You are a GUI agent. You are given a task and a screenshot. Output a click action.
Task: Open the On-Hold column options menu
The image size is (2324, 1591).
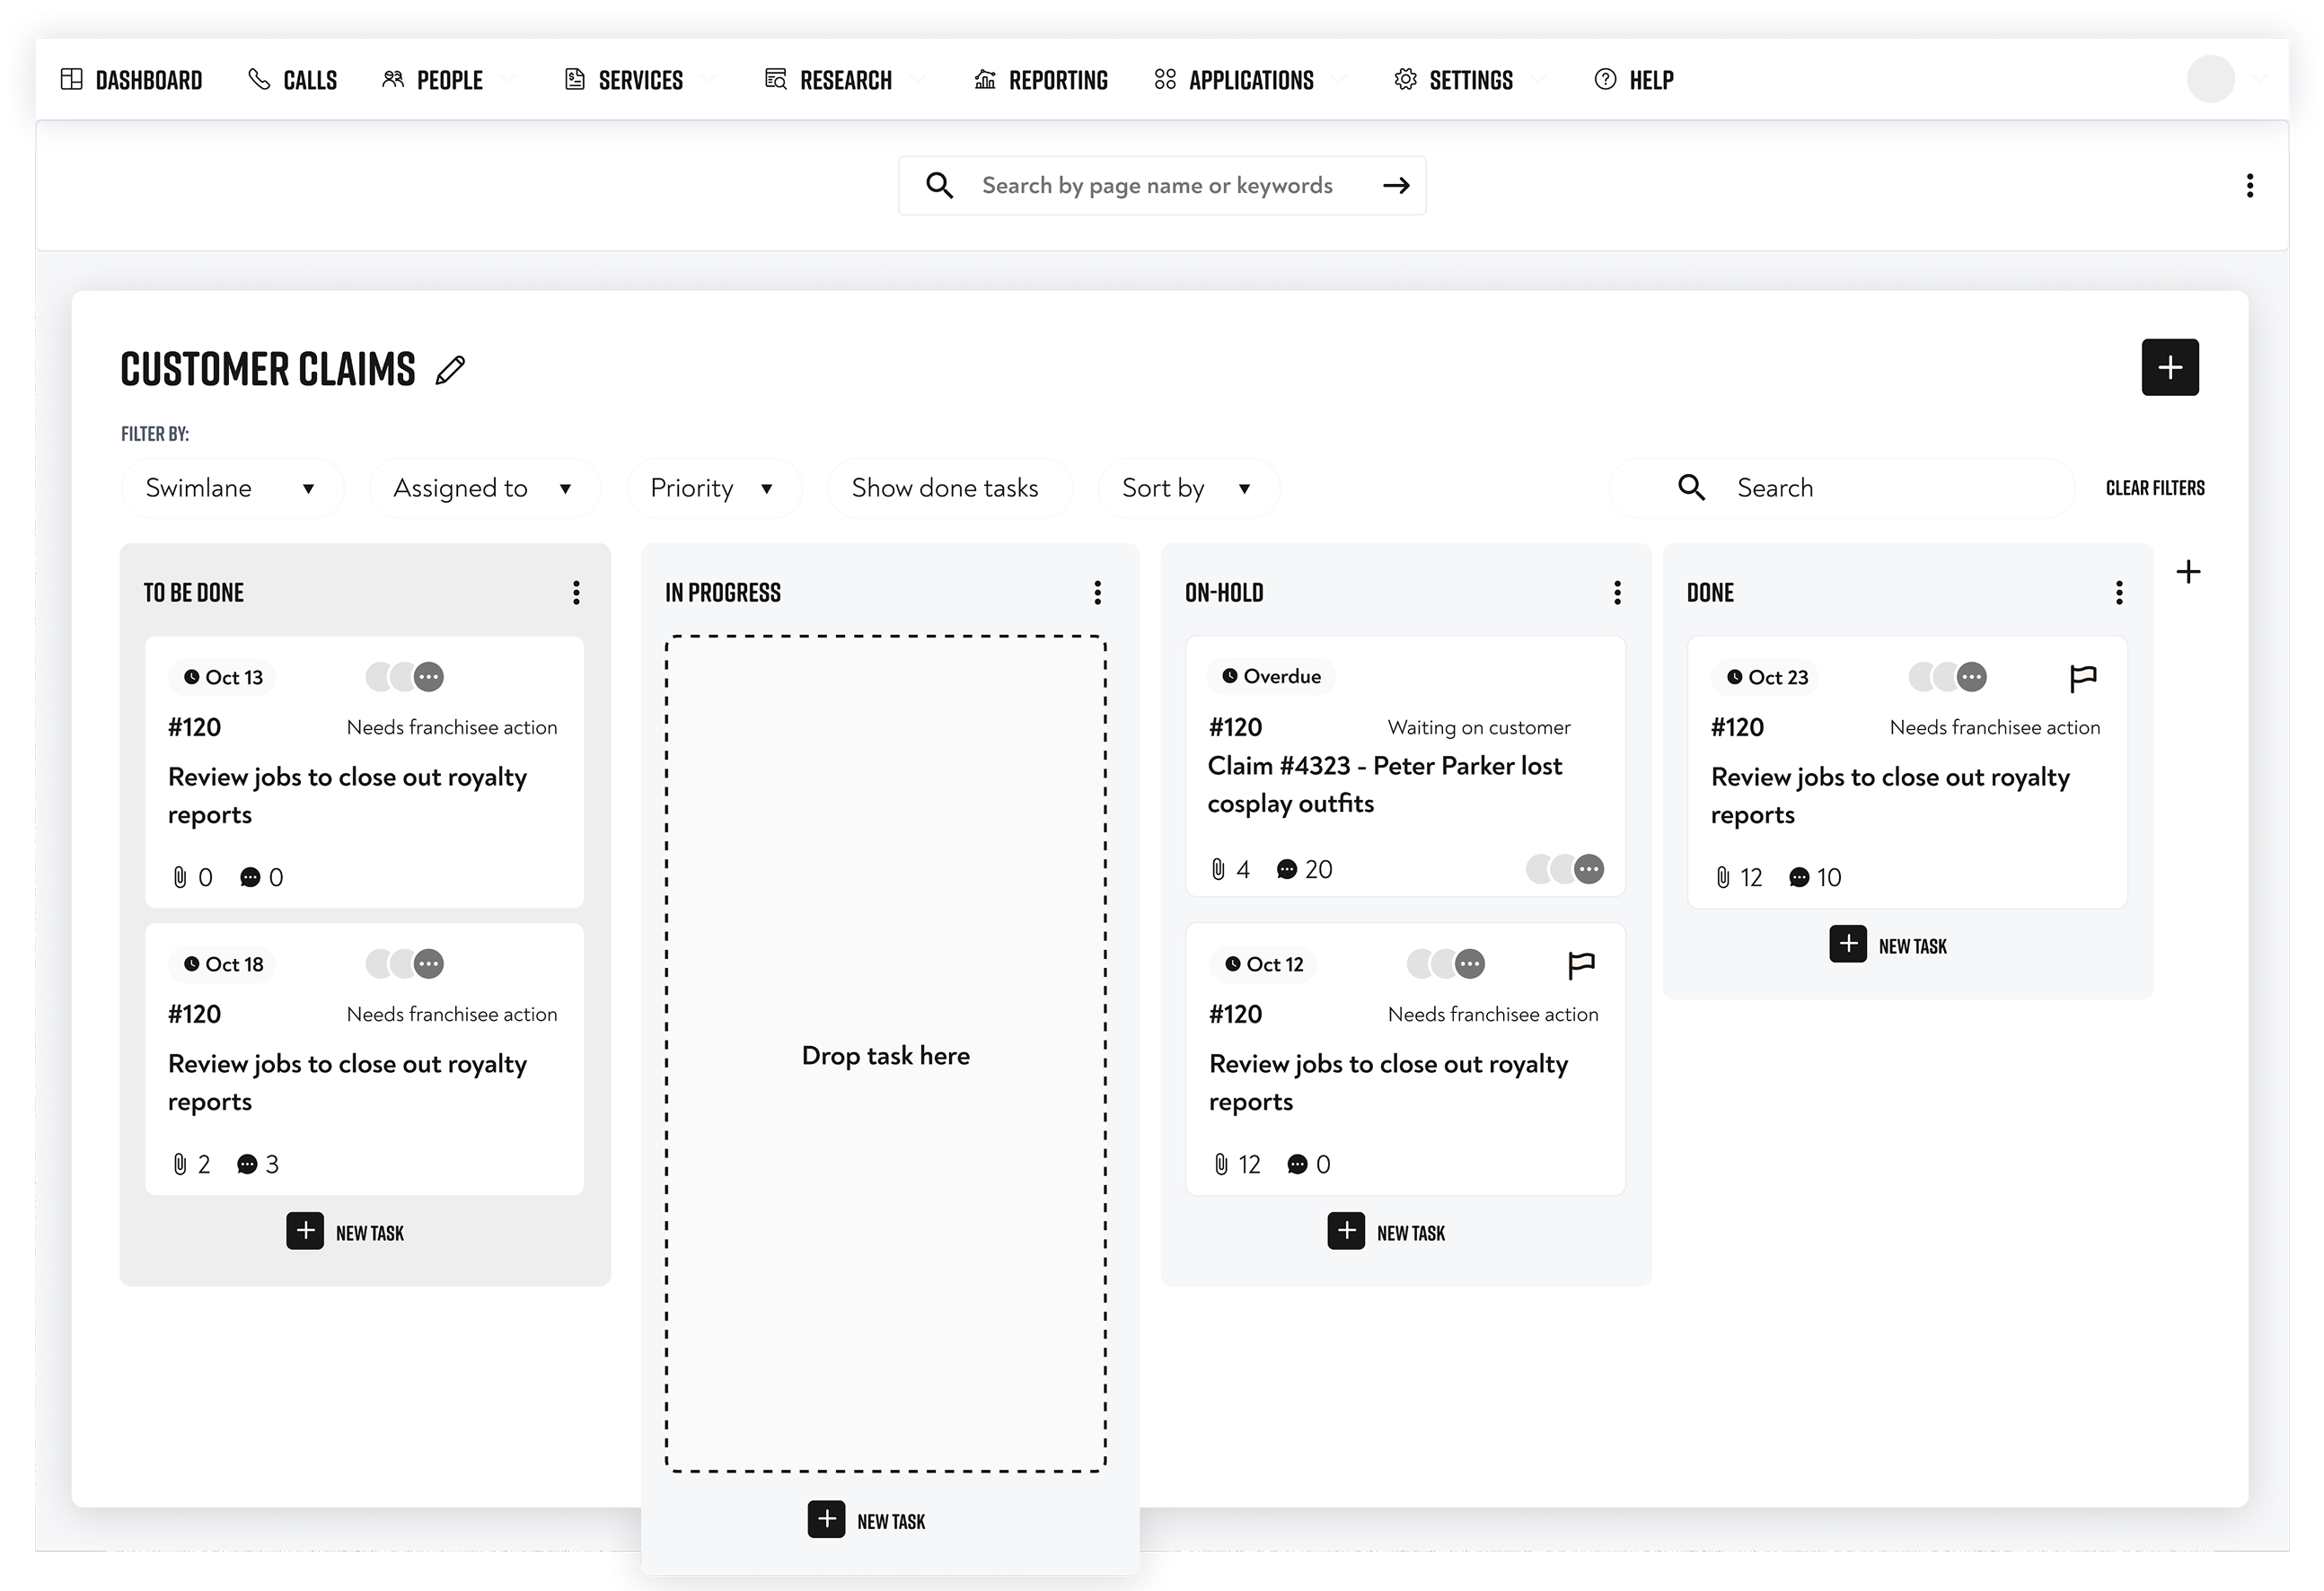click(1617, 593)
